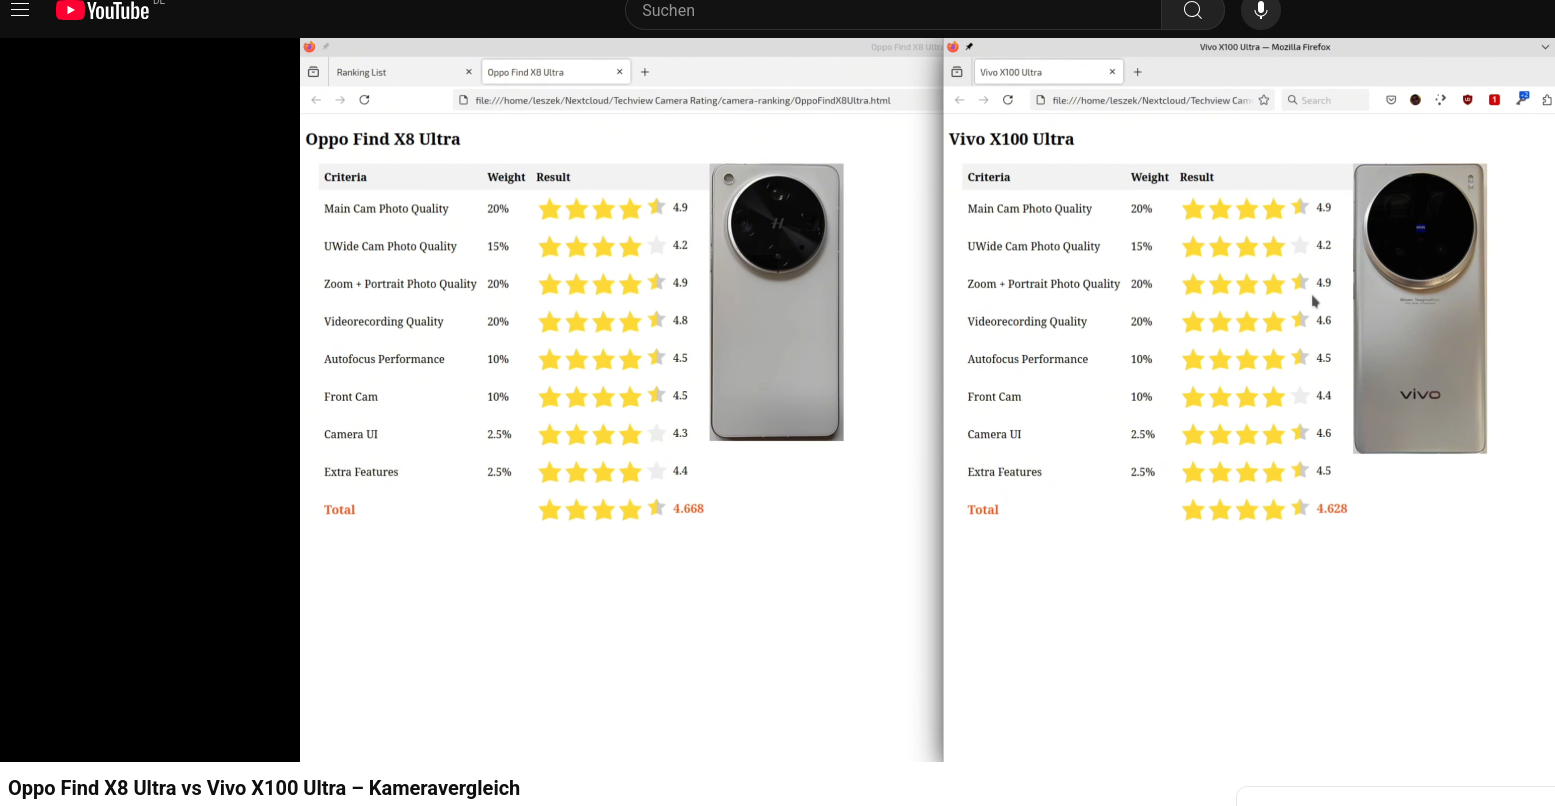Click the Oppo Find X8 Ultra phone image

pyautogui.click(x=776, y=302)
